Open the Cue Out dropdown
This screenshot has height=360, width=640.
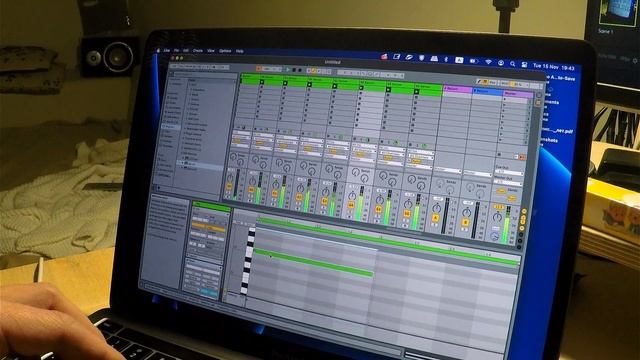point(509,173)
